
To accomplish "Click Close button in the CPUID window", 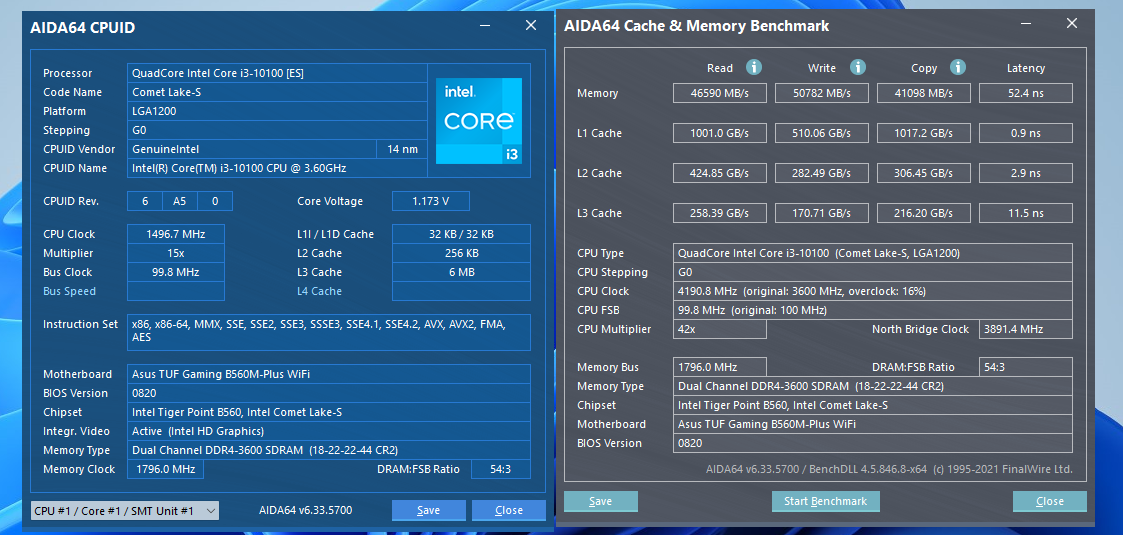I will coord(509,511).
